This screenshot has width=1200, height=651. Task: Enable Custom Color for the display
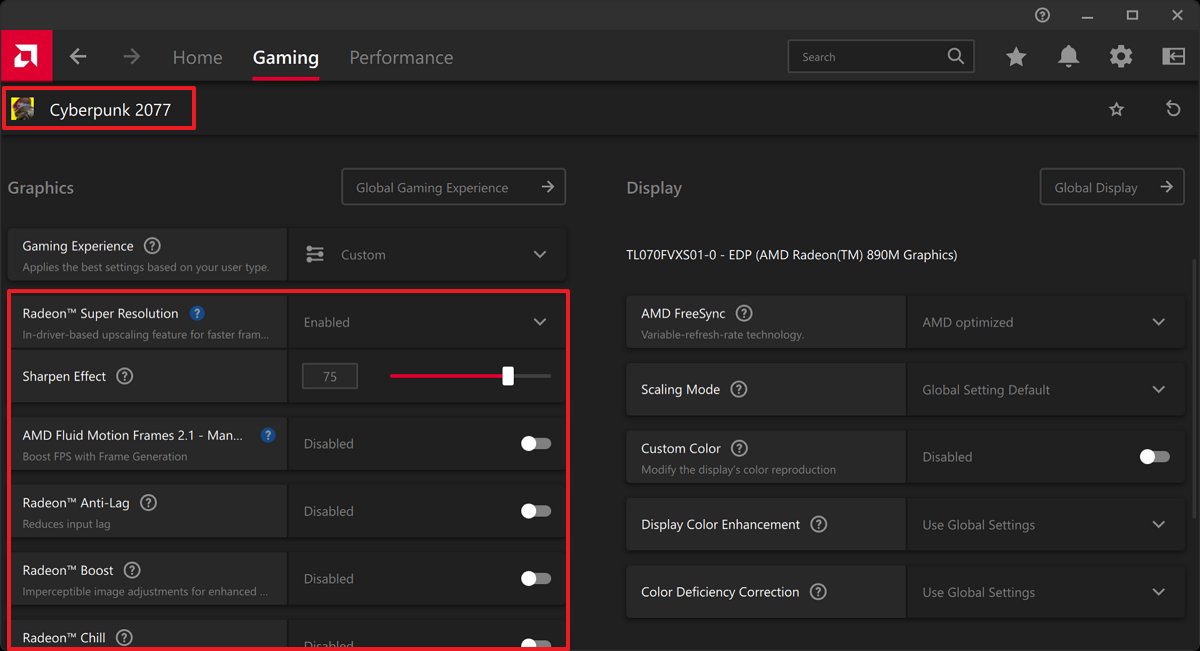[x=1153, y=456]
